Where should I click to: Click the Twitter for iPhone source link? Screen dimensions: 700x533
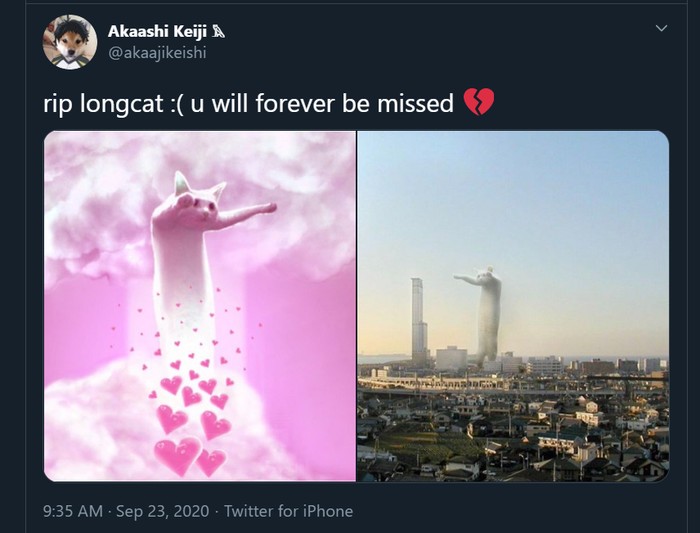tap(288, 511)
